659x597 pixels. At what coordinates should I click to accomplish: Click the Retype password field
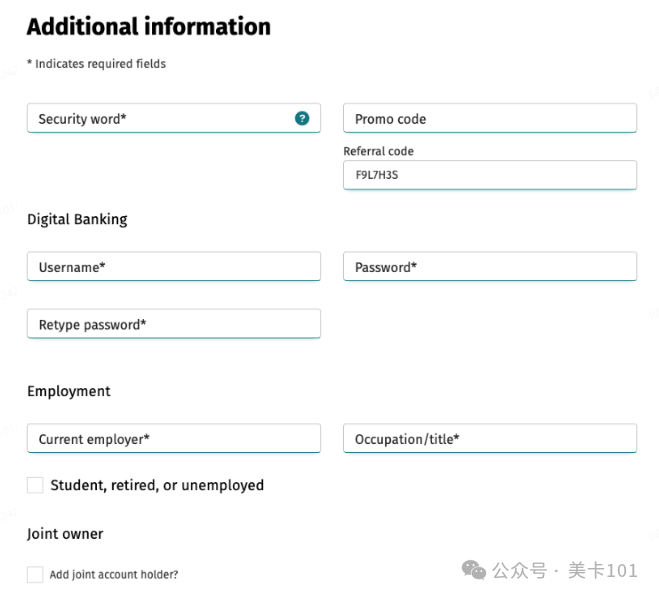click(173, 324)
